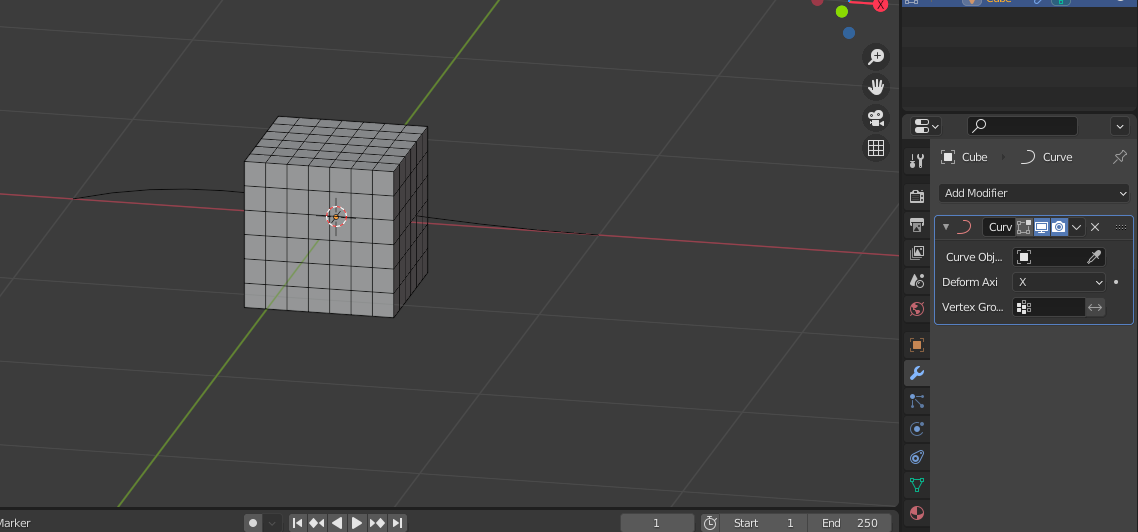Jump to the previous keyframe
The width and height of the screenshot is (1138, 532).
(317, 523)
